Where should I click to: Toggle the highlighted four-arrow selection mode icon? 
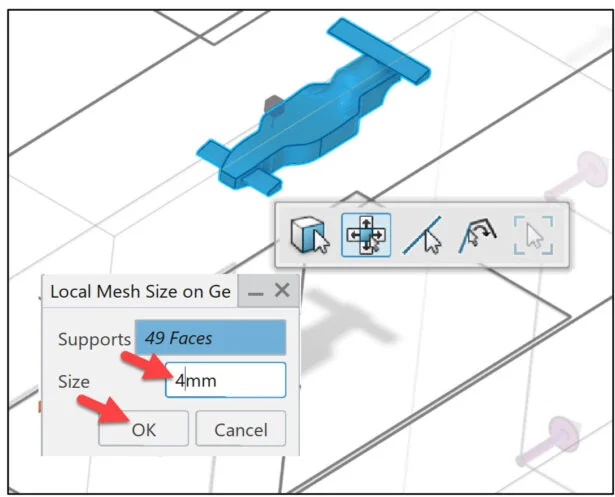tap(366, 235)
